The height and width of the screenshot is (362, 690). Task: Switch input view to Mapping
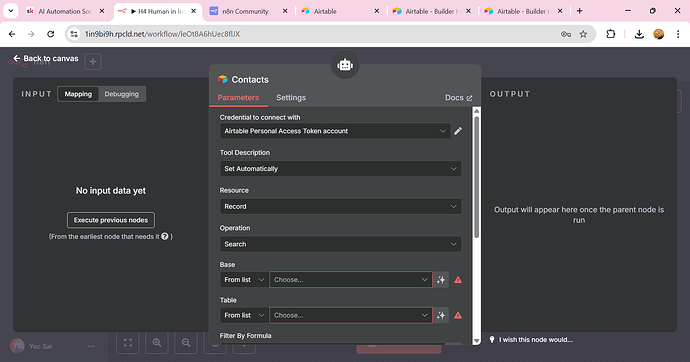(78, 94)
